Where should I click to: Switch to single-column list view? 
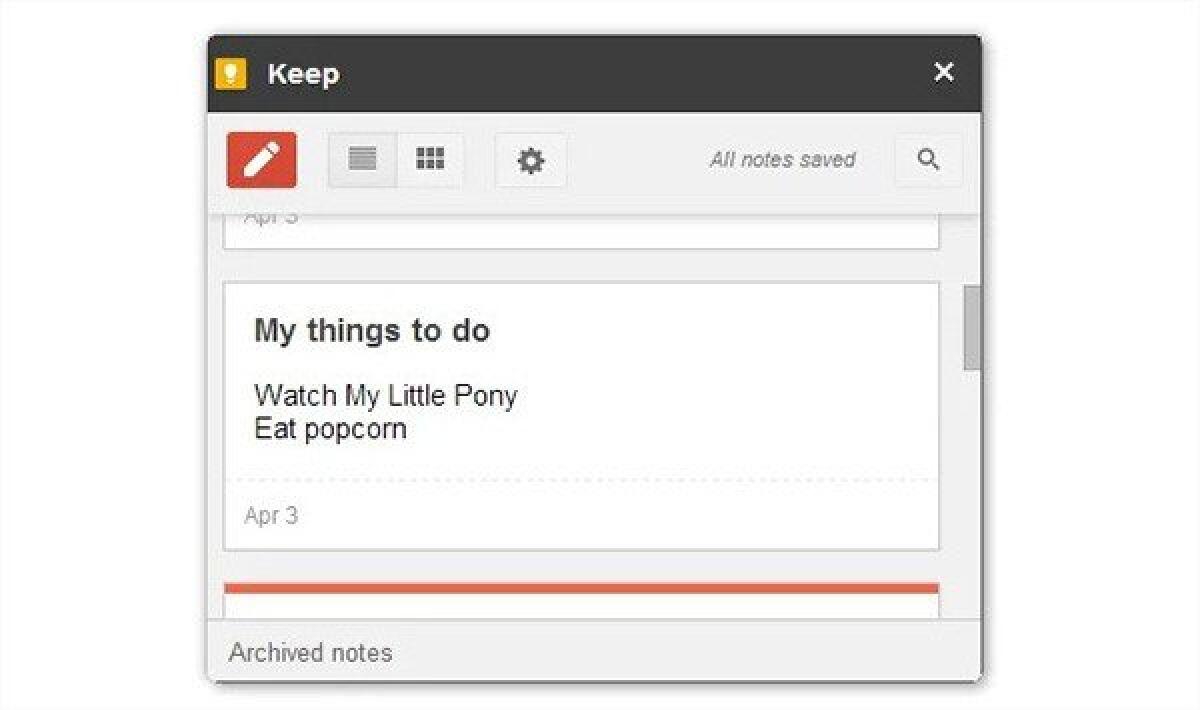(361, 159)
